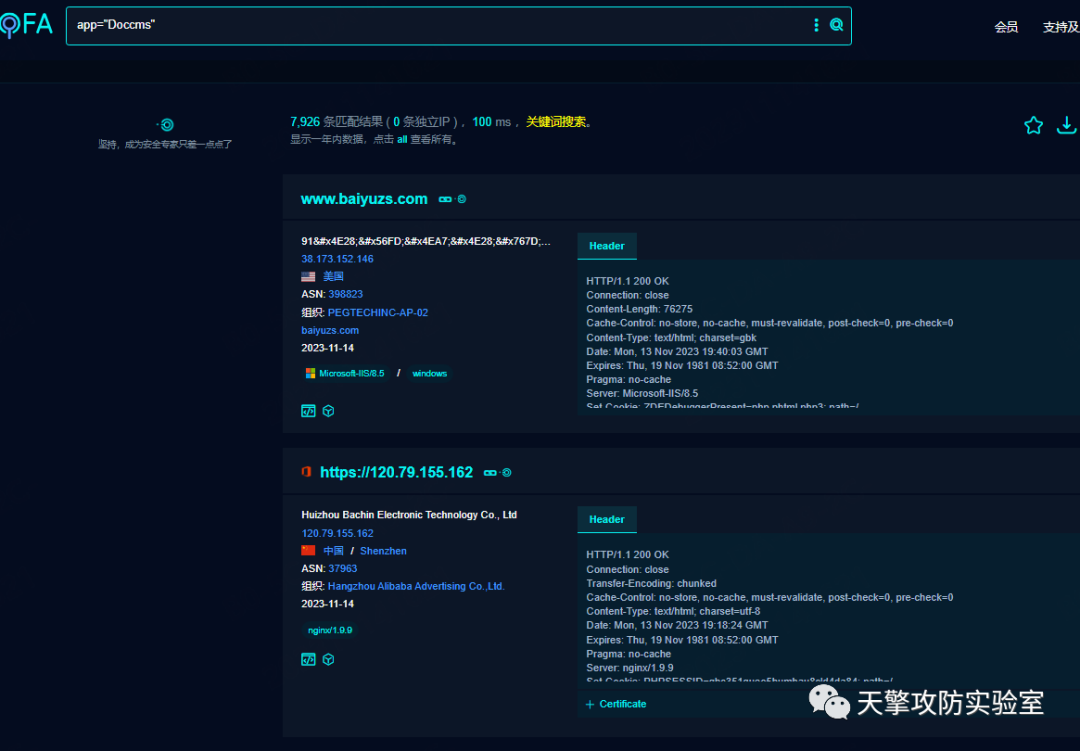Click ASN 398823
The image size is (1080, 751).
pos(345,294)
